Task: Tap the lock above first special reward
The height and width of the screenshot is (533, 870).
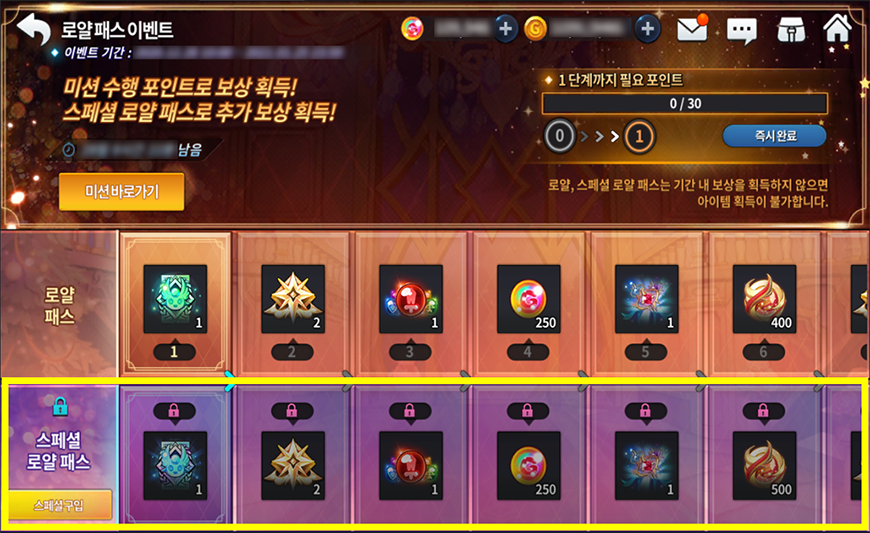Action: [x=174, y=411]
